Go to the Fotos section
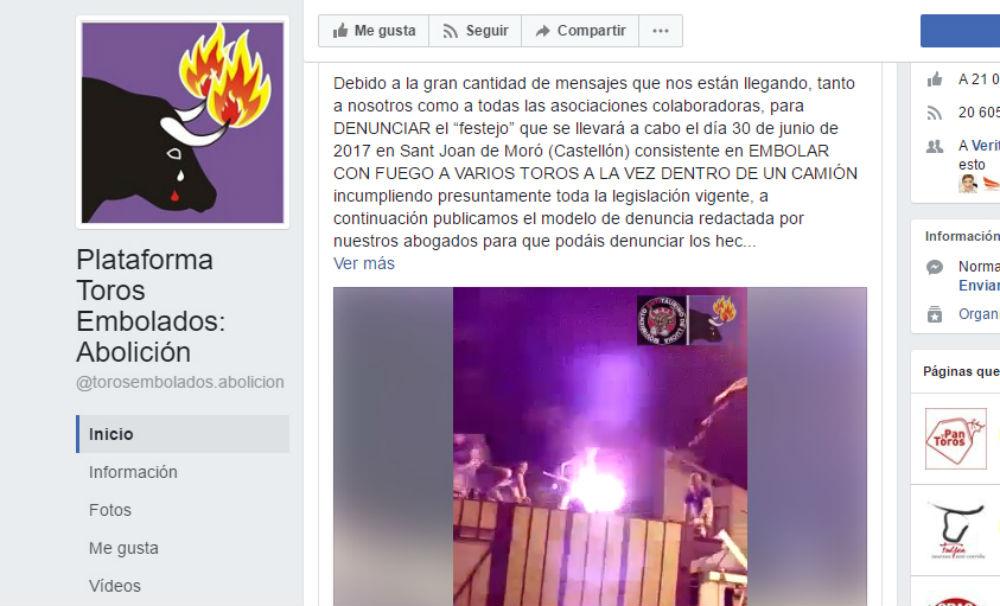The width and height of the screenshot is (1000, 606). coord(110,510)
